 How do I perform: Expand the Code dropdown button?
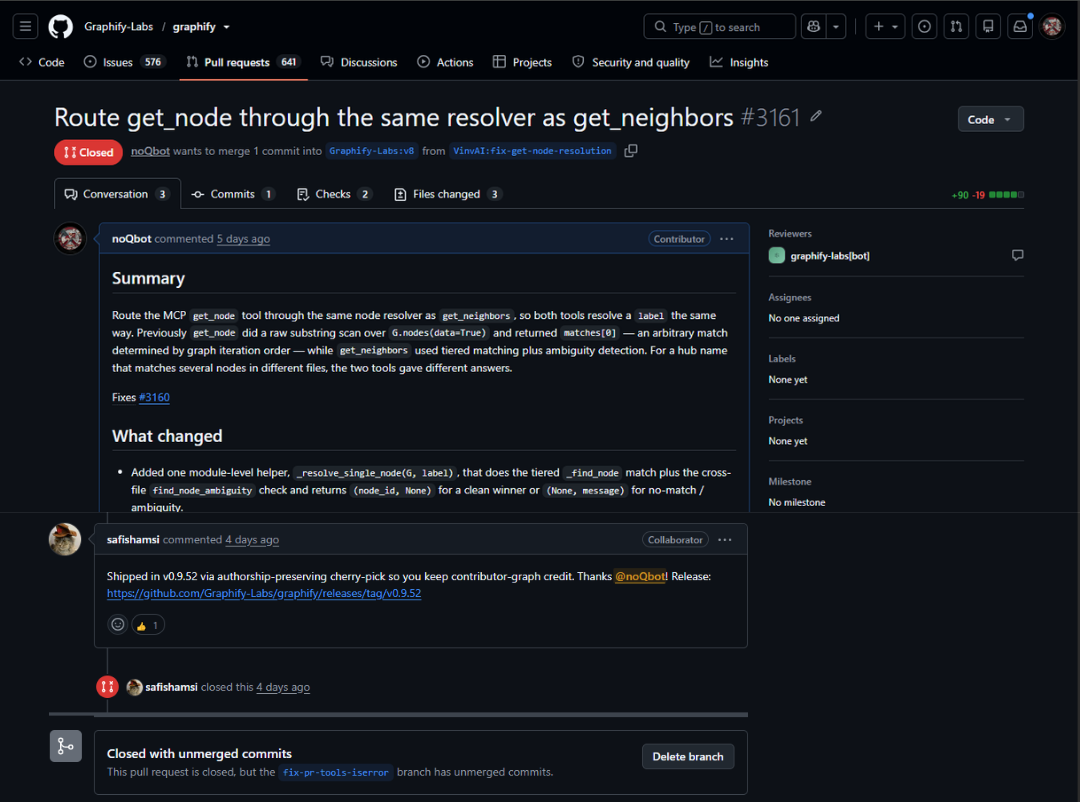(990, 119)
